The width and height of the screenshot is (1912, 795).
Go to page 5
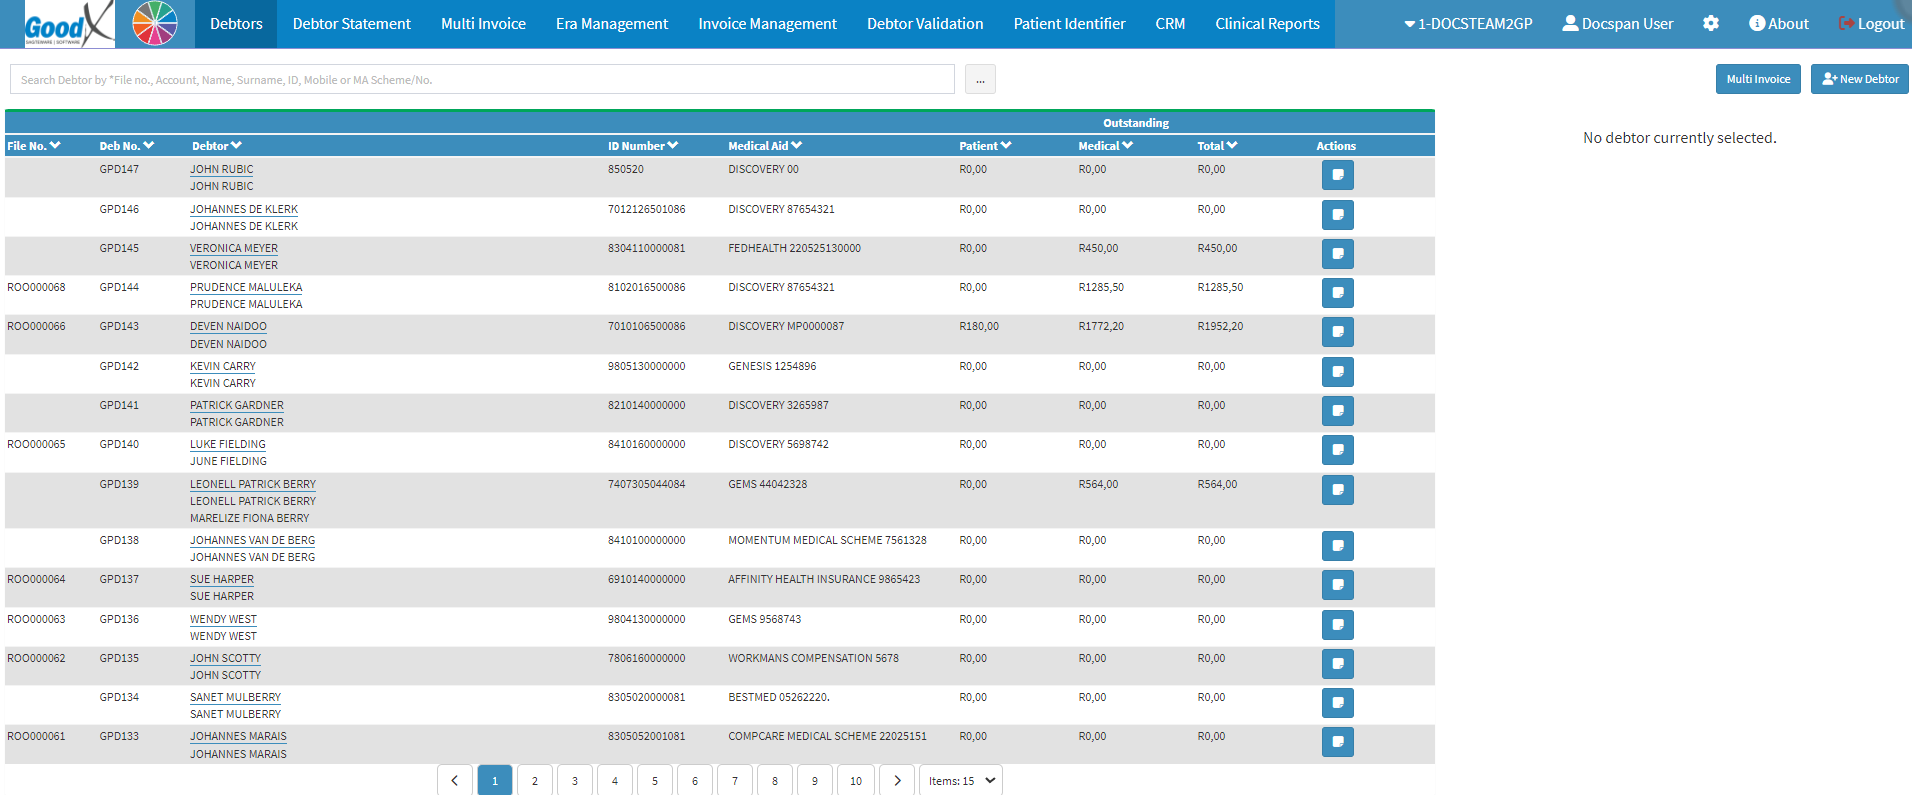pyautogui.click(x=655, y=781)
